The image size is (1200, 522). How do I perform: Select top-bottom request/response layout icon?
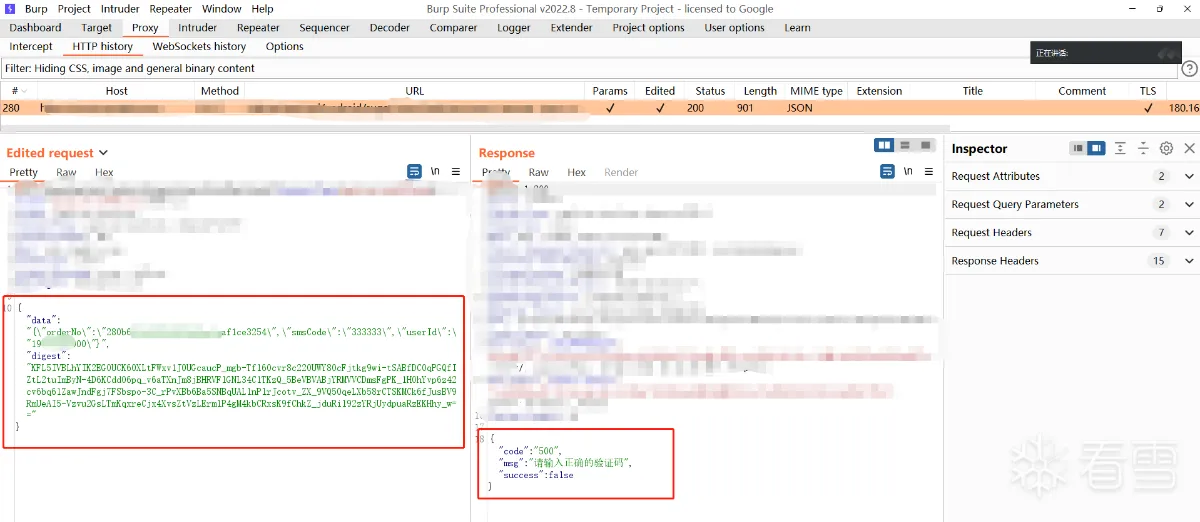click(x=905, y=146)
